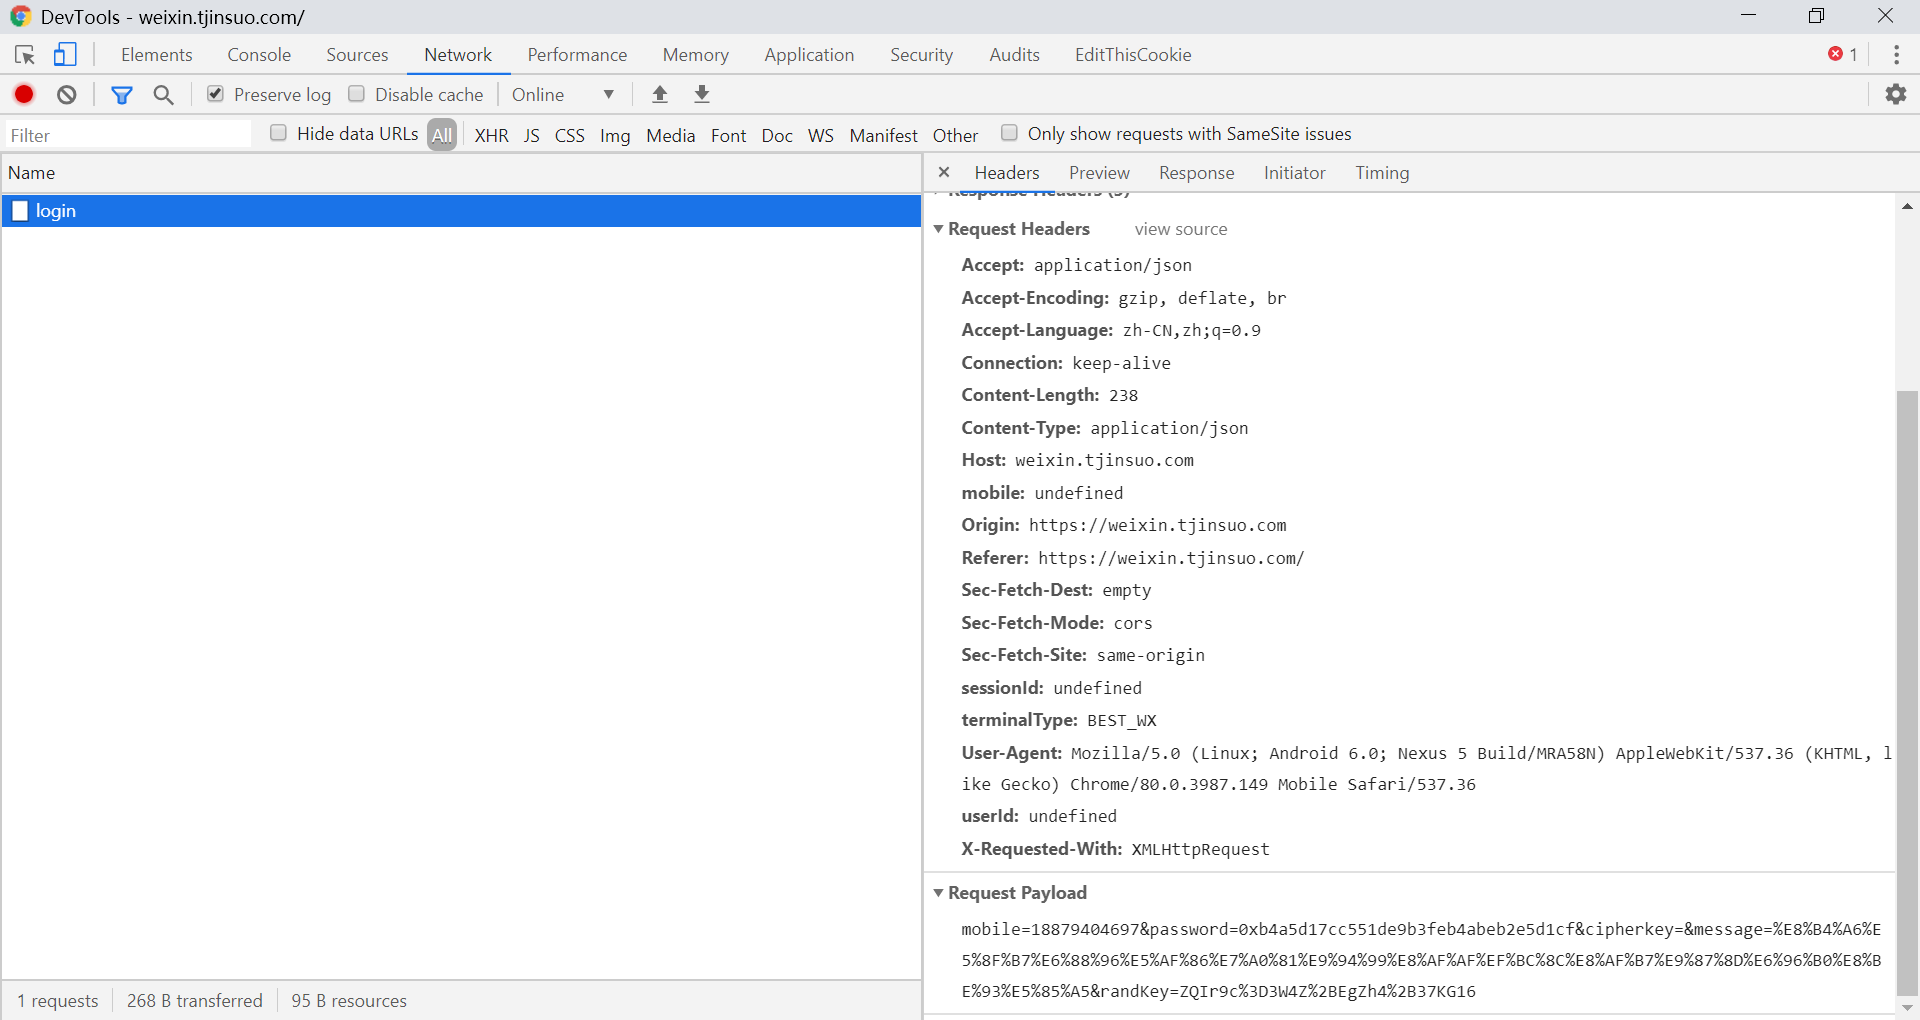1920x1020 pixels.
Task: Collapse the Request Headers section
Action: [x=939, y=229]
